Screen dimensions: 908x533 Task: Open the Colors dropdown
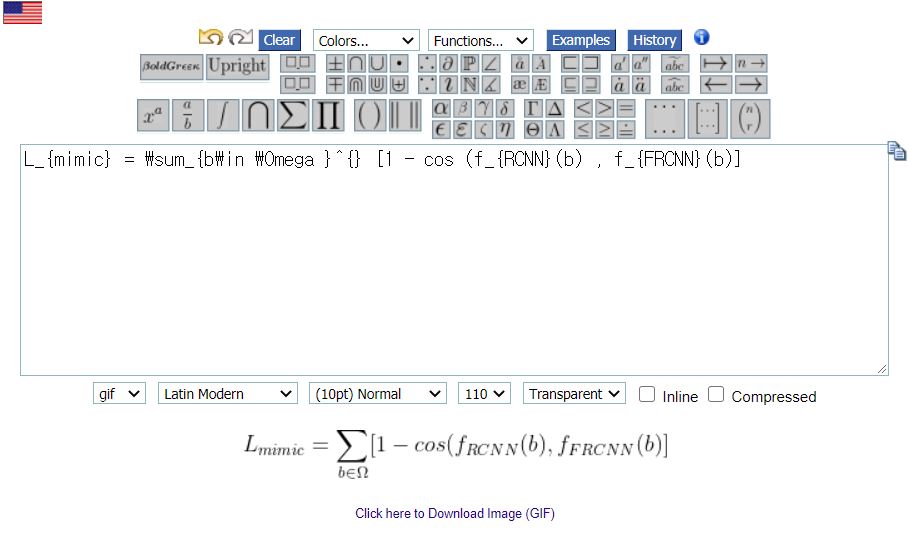tap(366, 41)
